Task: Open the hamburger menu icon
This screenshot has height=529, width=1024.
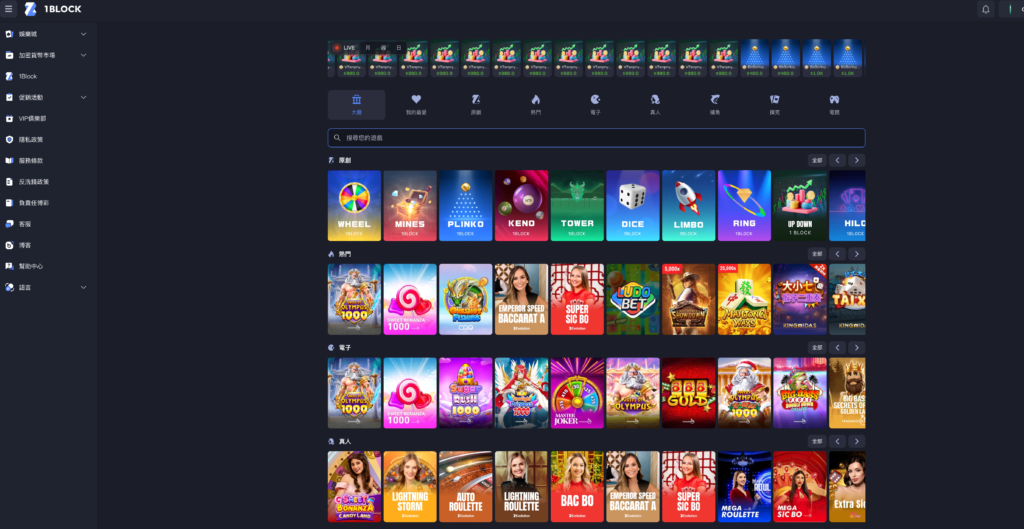Action: tap(9, 9)
